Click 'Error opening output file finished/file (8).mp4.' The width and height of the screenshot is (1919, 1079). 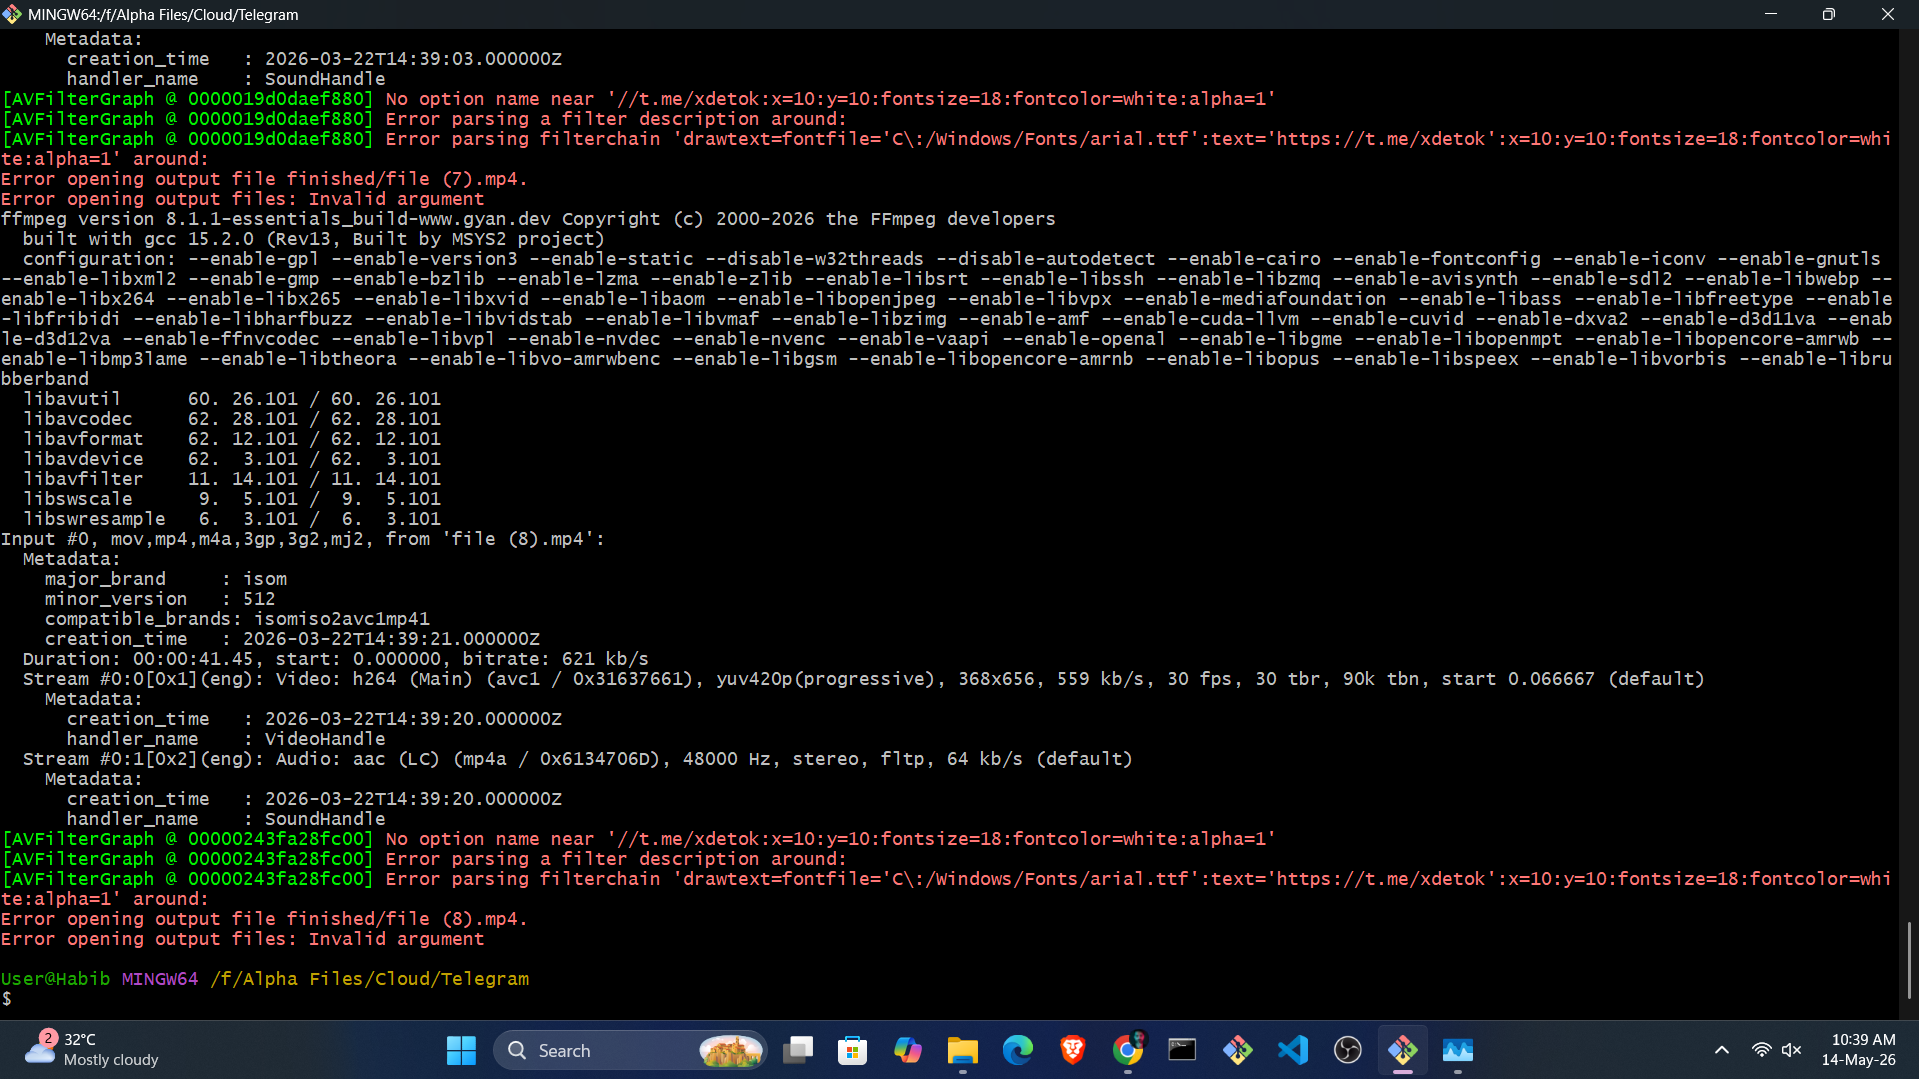coord(264,919)
